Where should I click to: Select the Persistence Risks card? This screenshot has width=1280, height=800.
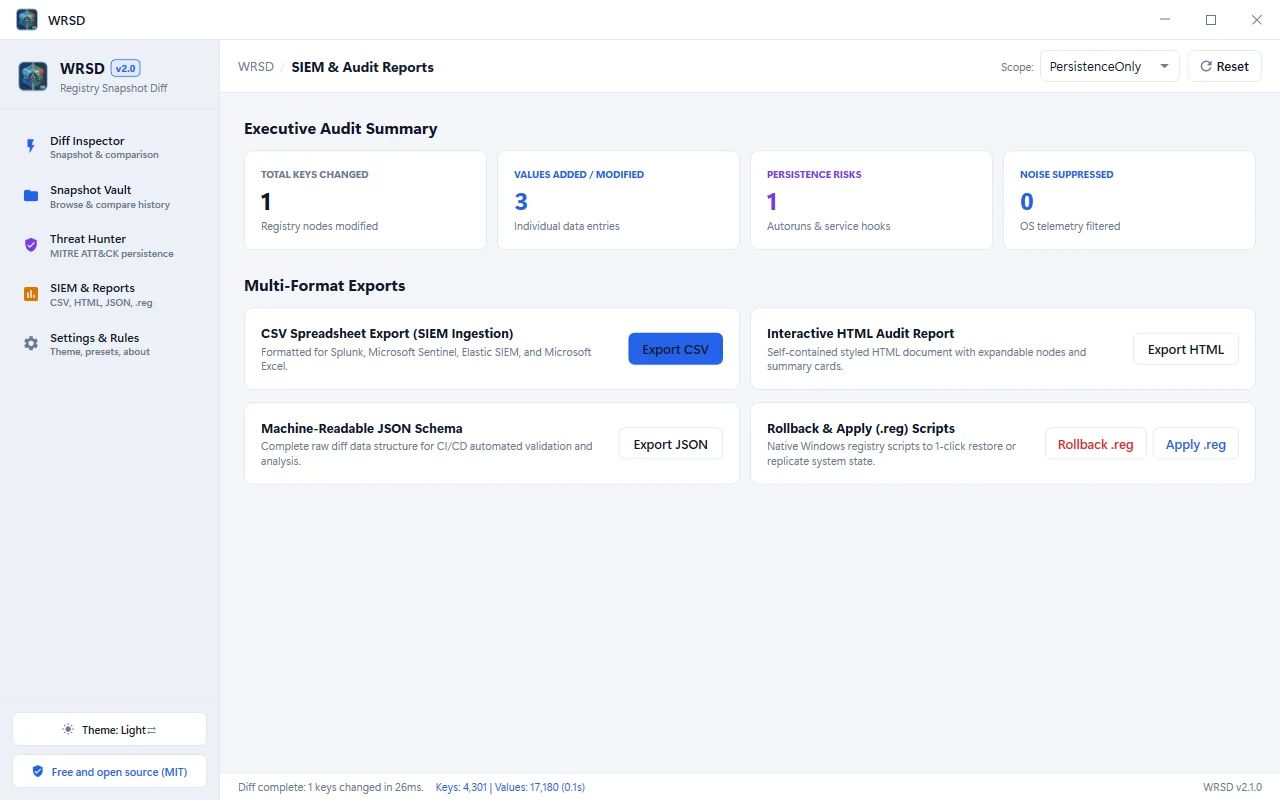[871, 200]
